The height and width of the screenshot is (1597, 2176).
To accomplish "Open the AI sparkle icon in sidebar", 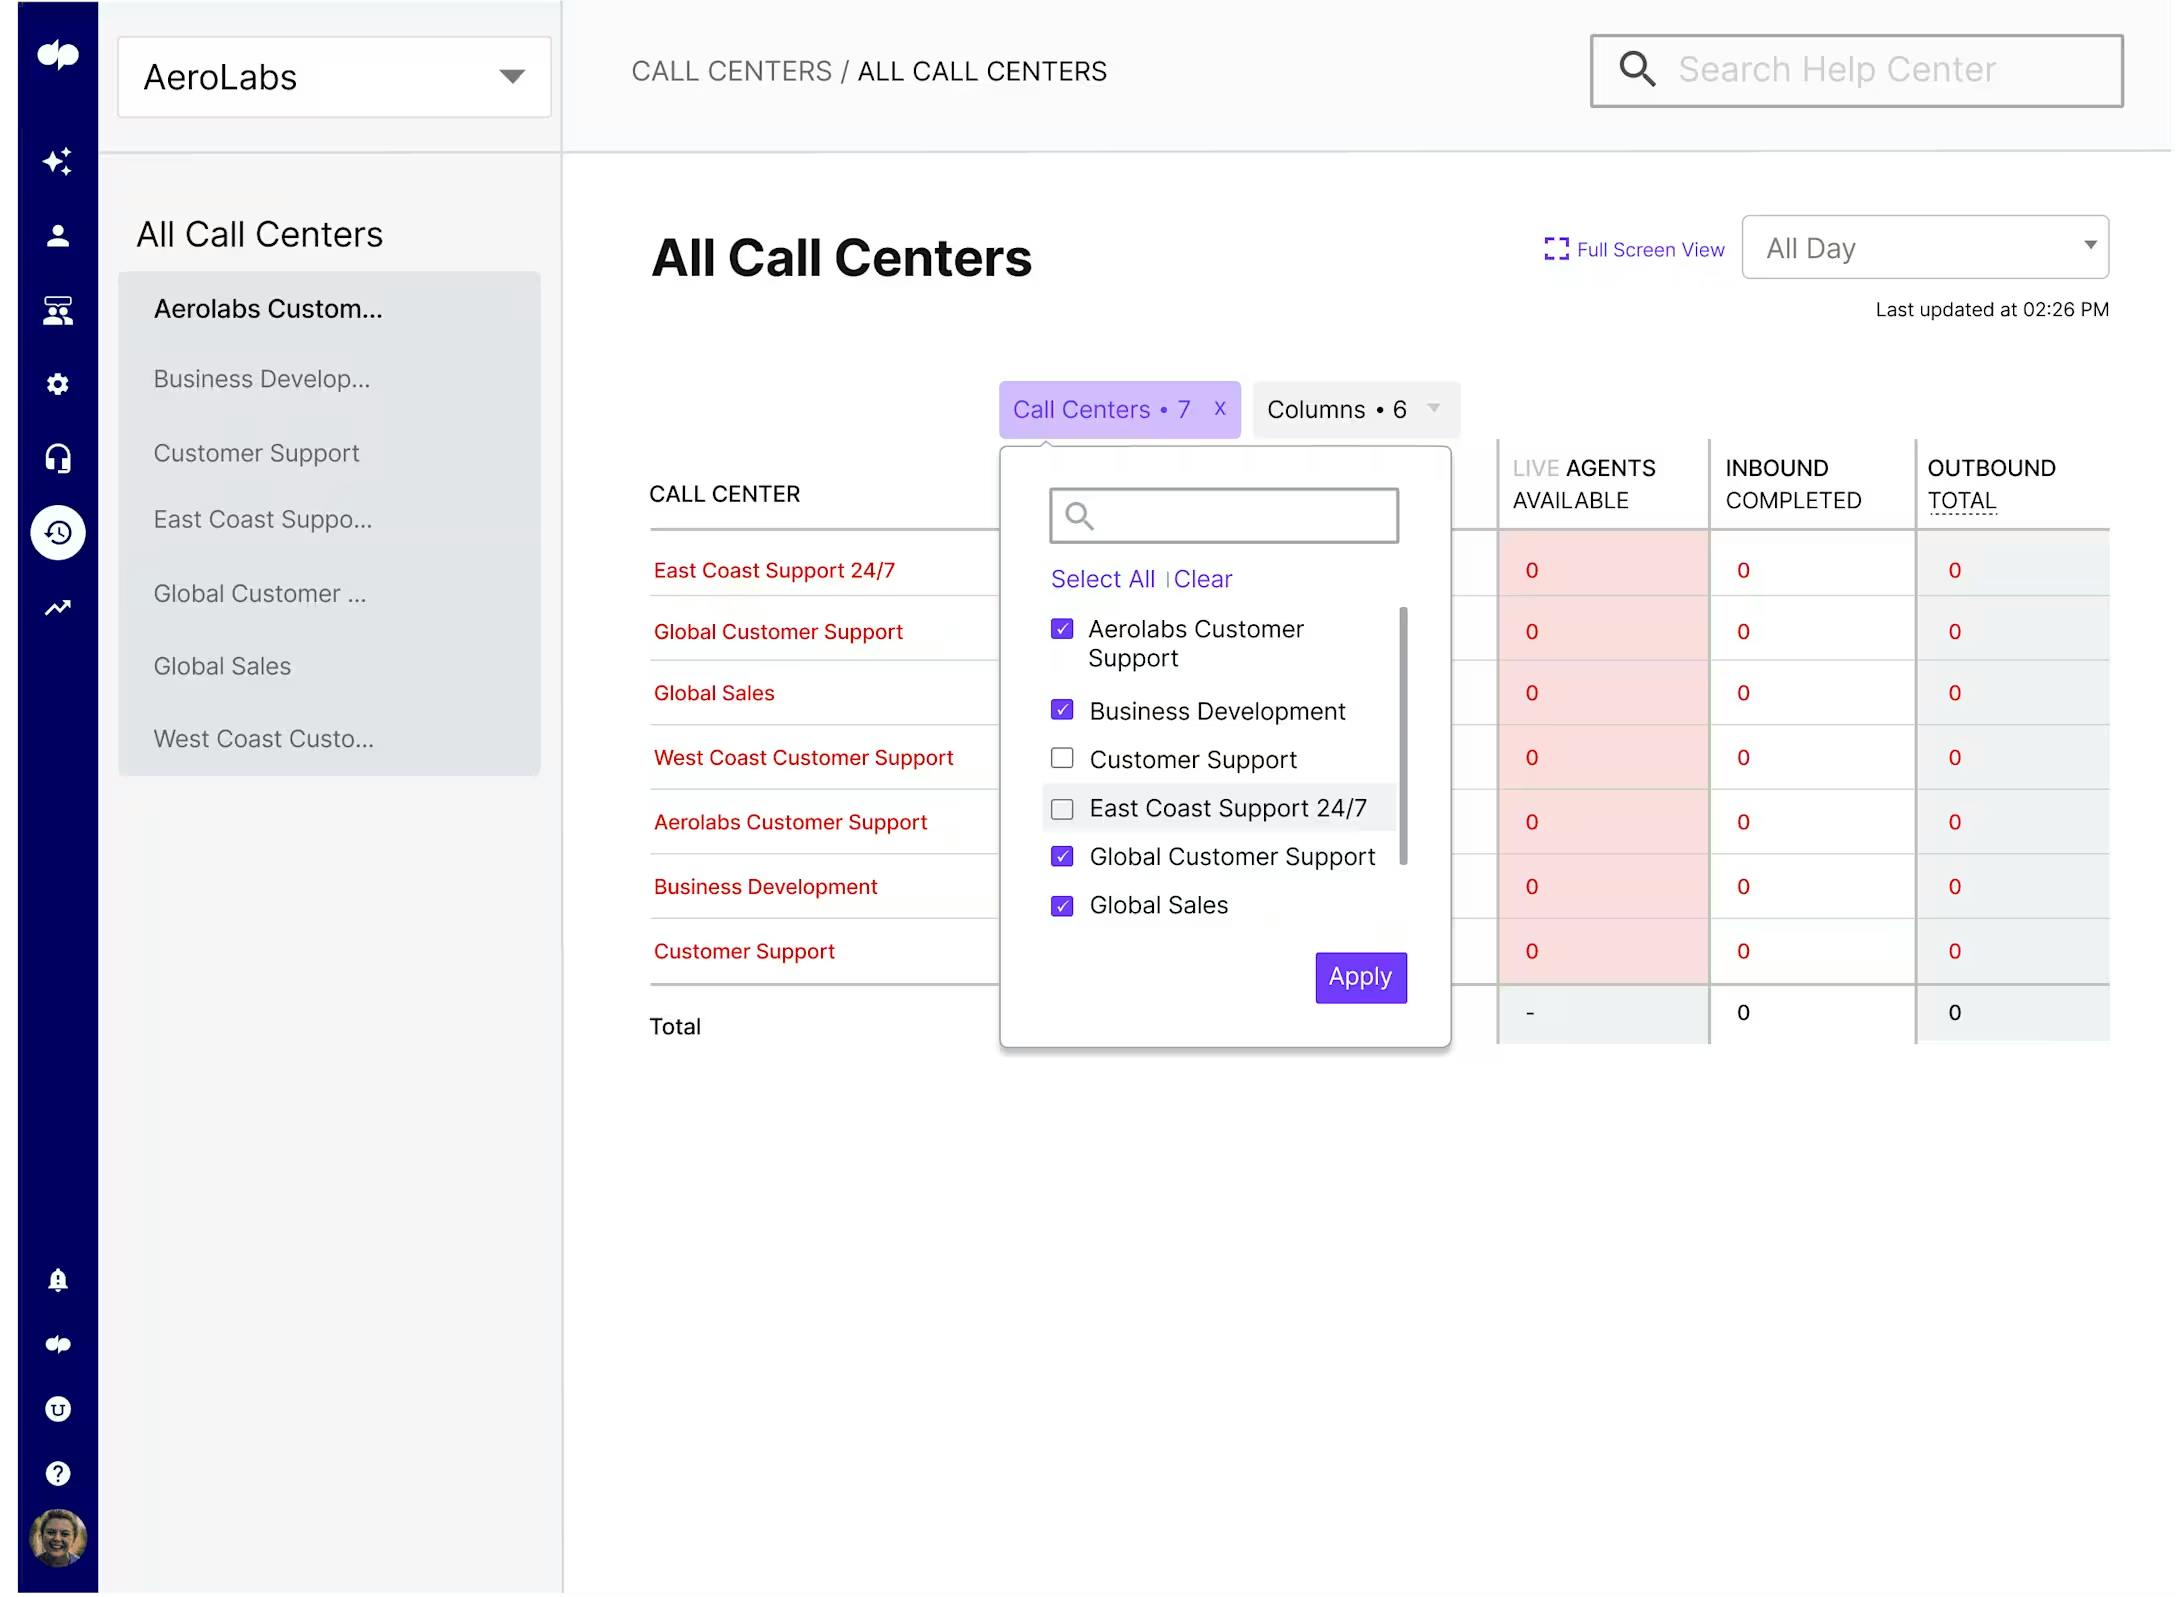I will pyautogui.click(x=58, y=161).
